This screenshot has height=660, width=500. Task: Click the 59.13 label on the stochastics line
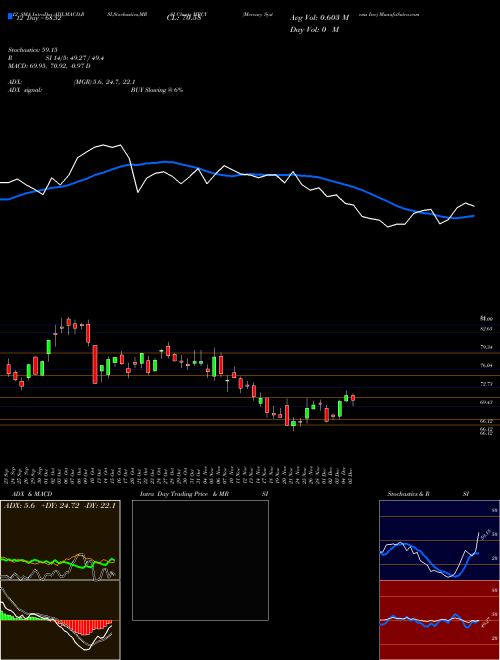point(484,534)
